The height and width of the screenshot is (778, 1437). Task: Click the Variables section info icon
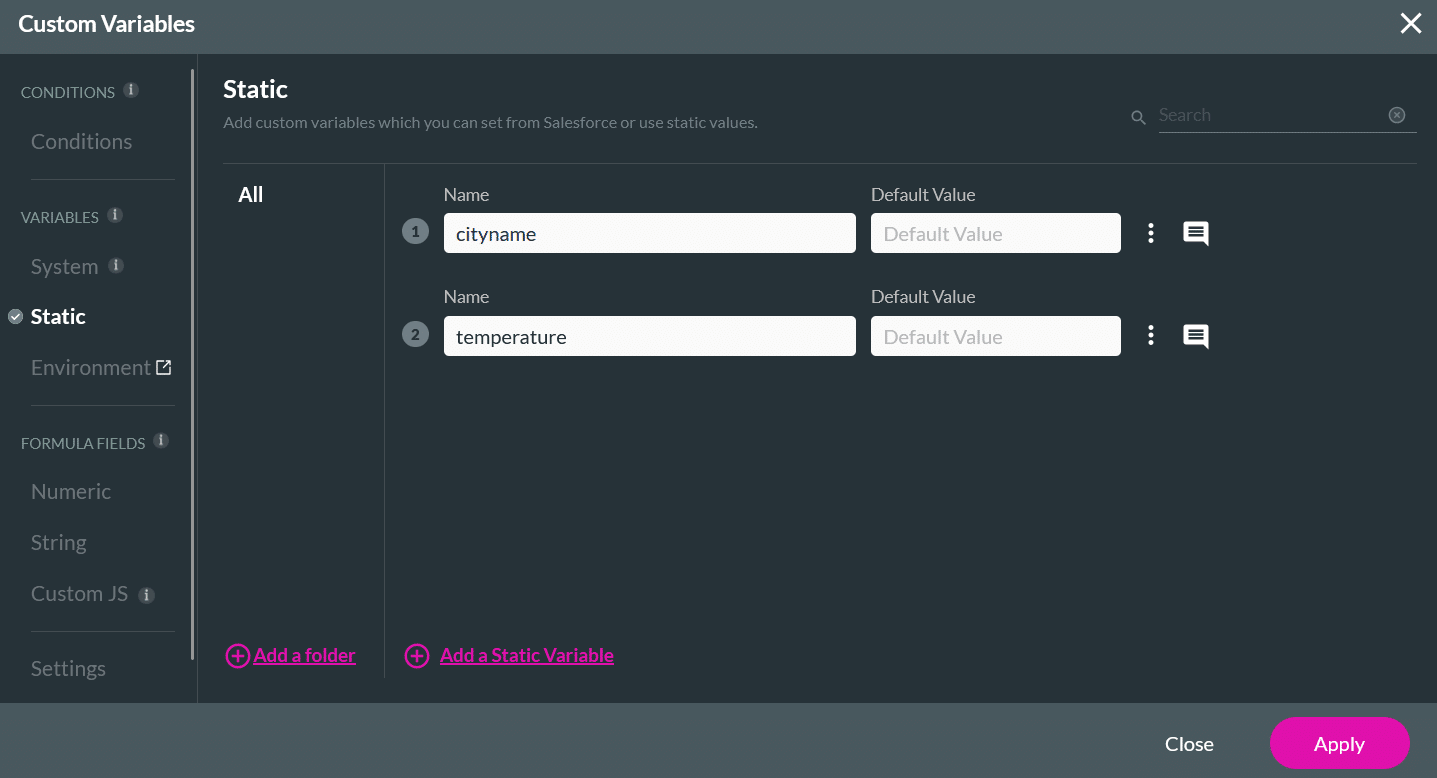(x=113, y=213)
